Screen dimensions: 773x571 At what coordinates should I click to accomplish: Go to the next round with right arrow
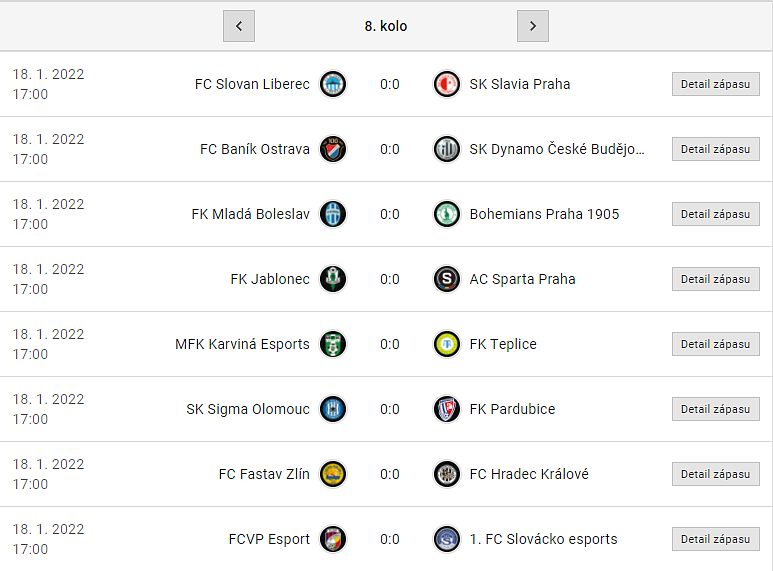coord(533,26)
